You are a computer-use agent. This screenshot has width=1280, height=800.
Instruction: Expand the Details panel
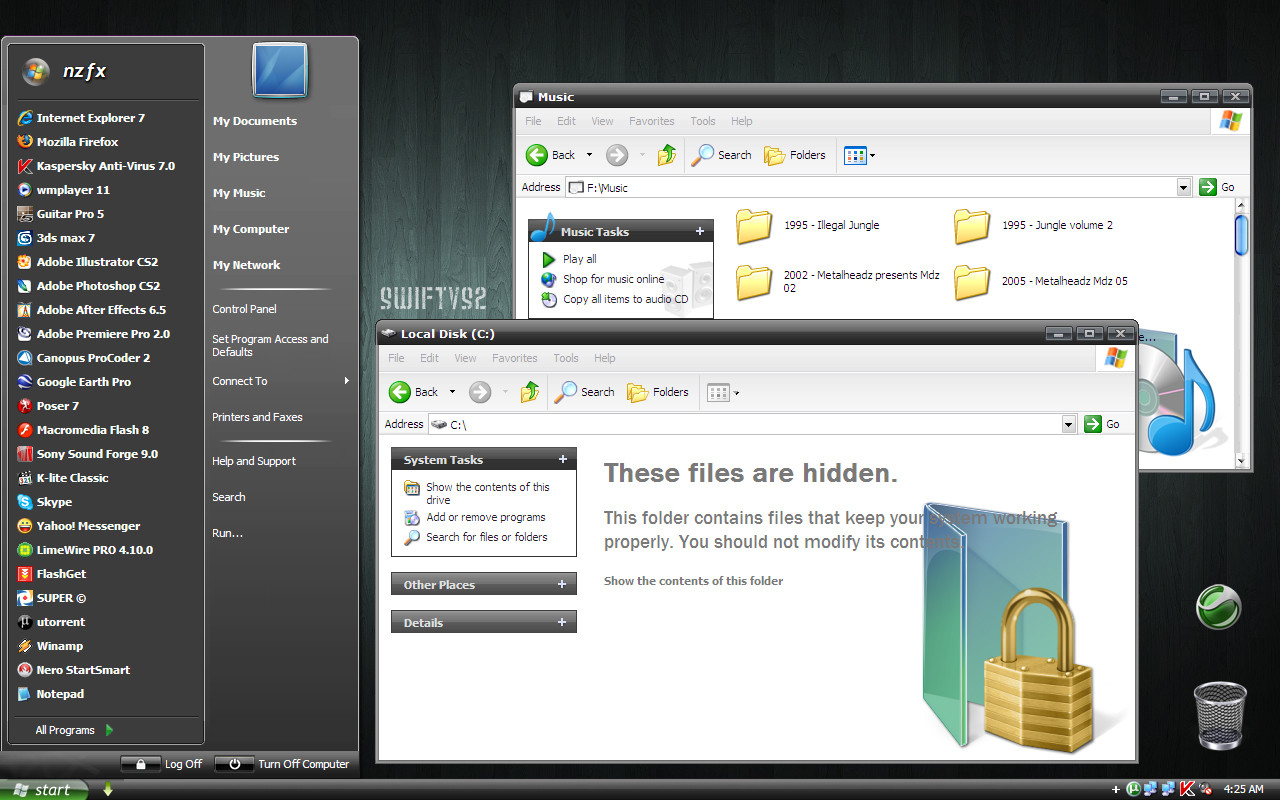click(x=484, y=622)
